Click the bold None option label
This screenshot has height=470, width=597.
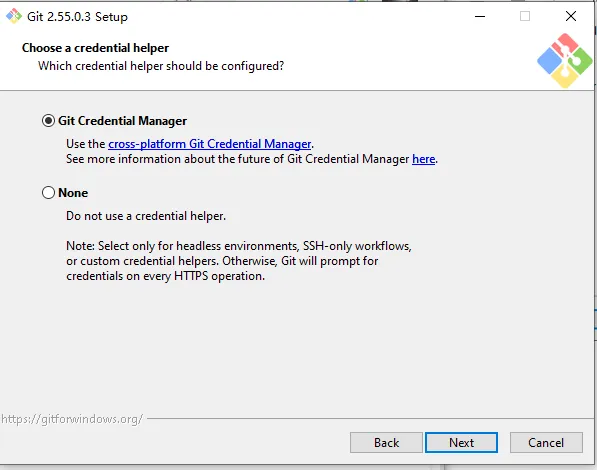click(x=73, y=193)
